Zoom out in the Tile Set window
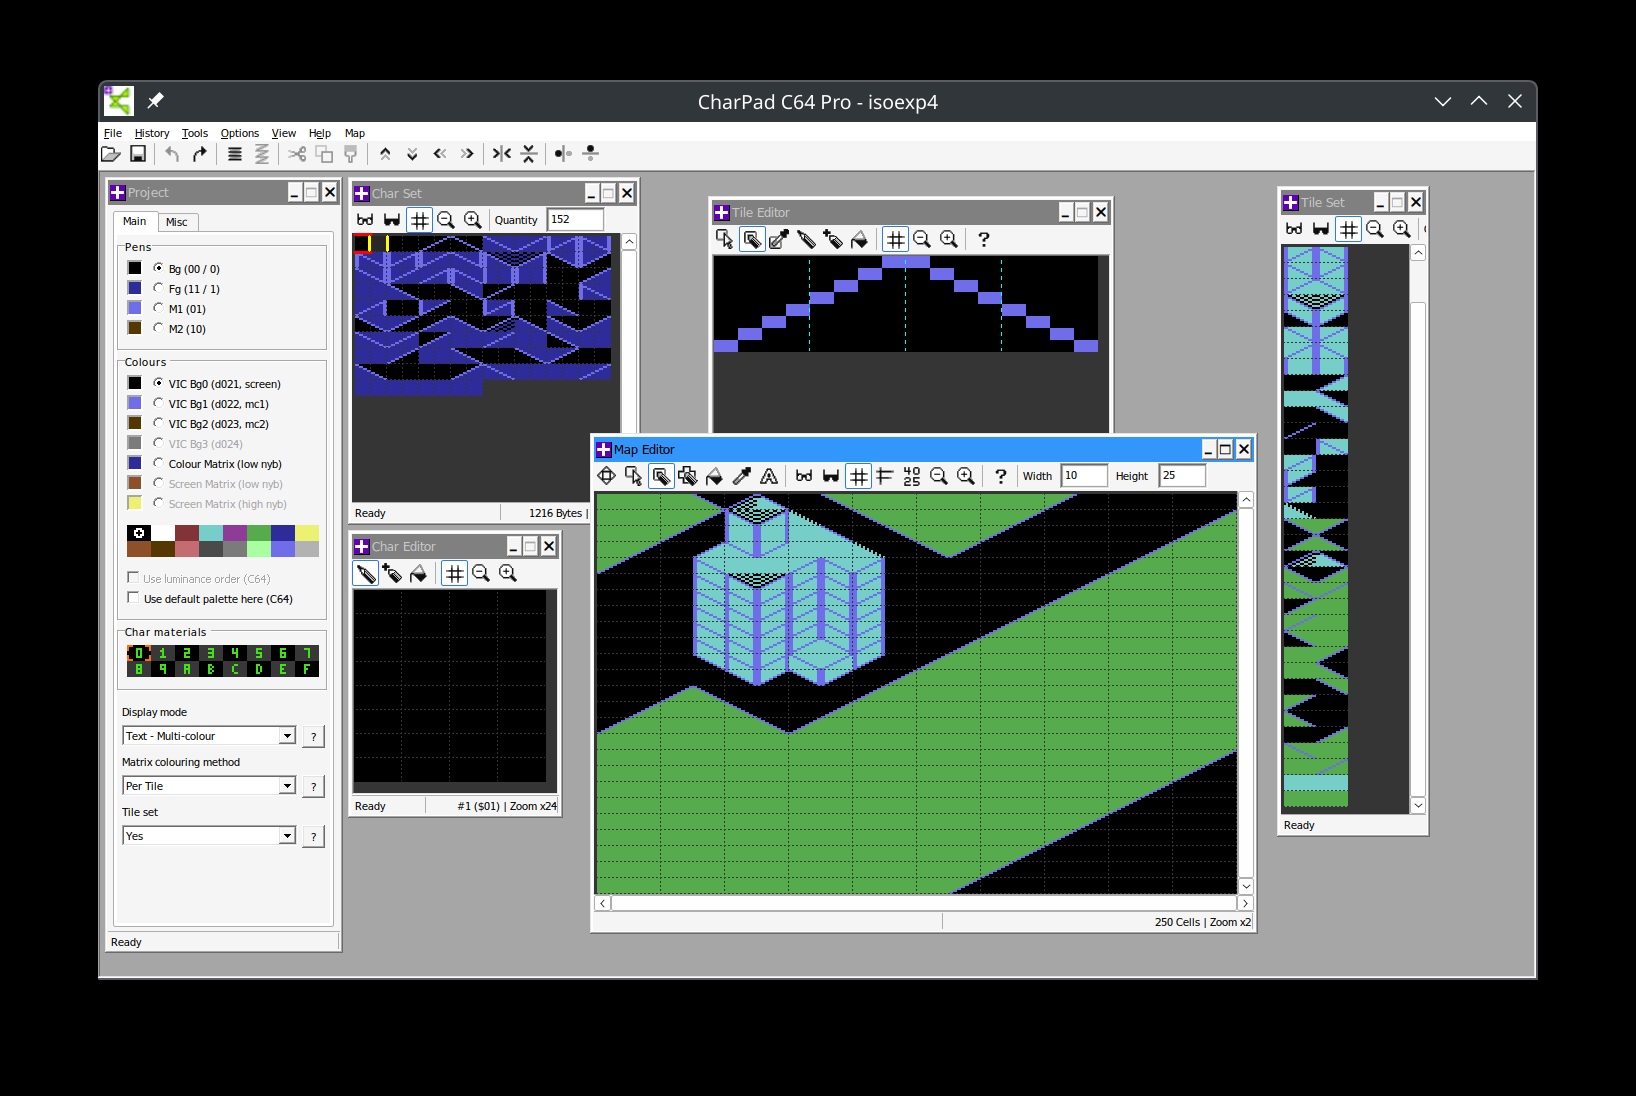 pyautogui.click(x=1375, y=229)
